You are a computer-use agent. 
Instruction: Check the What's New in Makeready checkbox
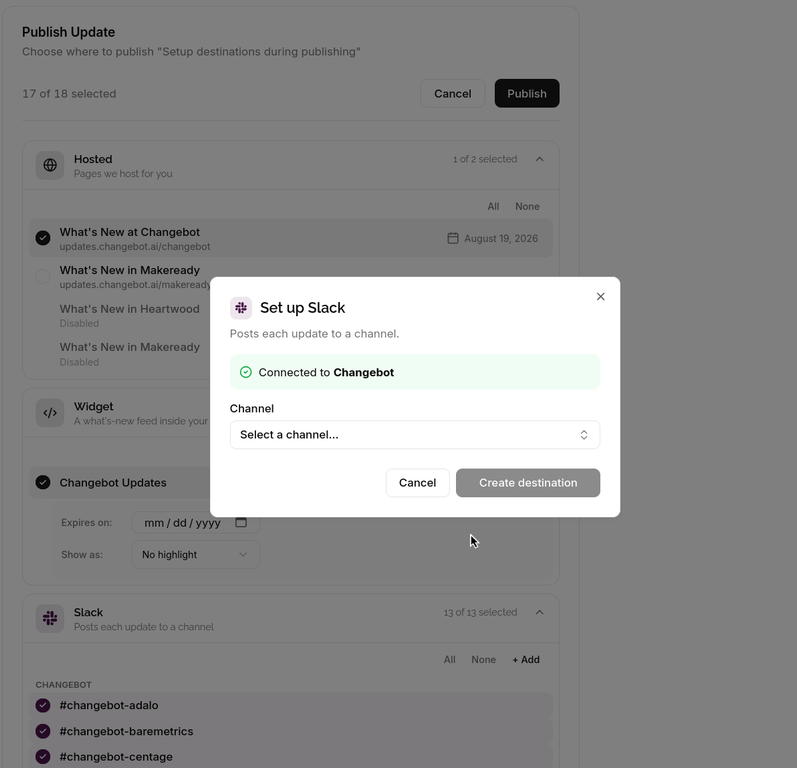43,277
